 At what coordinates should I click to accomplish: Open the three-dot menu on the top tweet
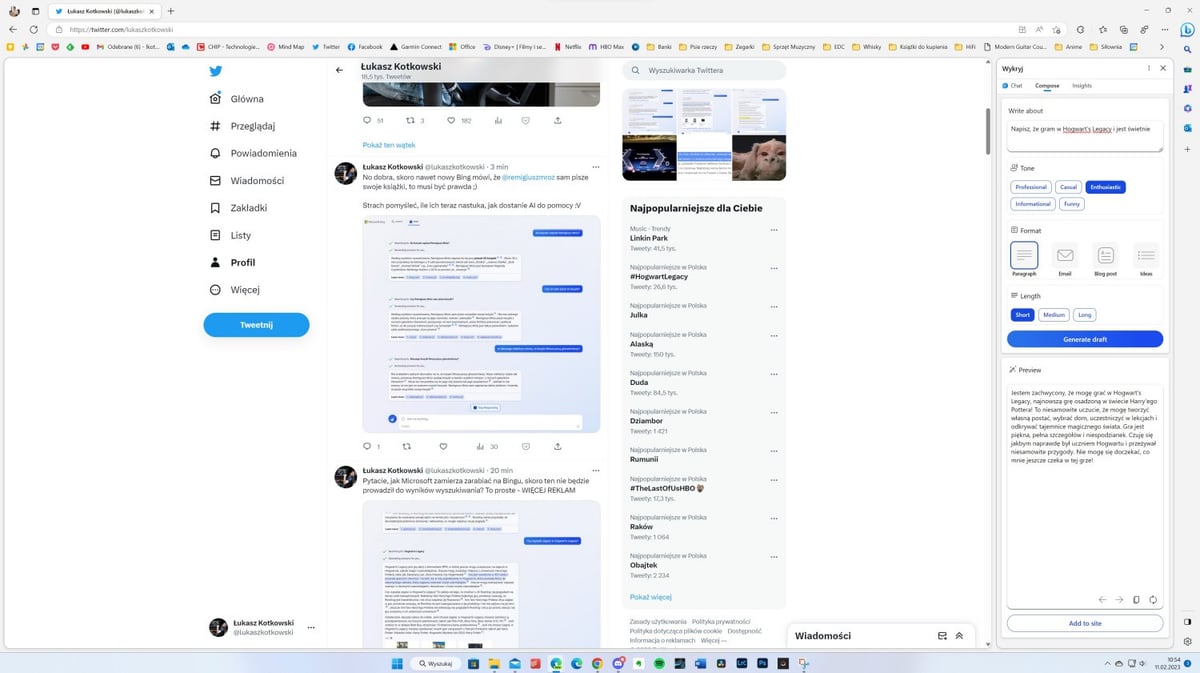pyautogui.click(x=596, y=166)
